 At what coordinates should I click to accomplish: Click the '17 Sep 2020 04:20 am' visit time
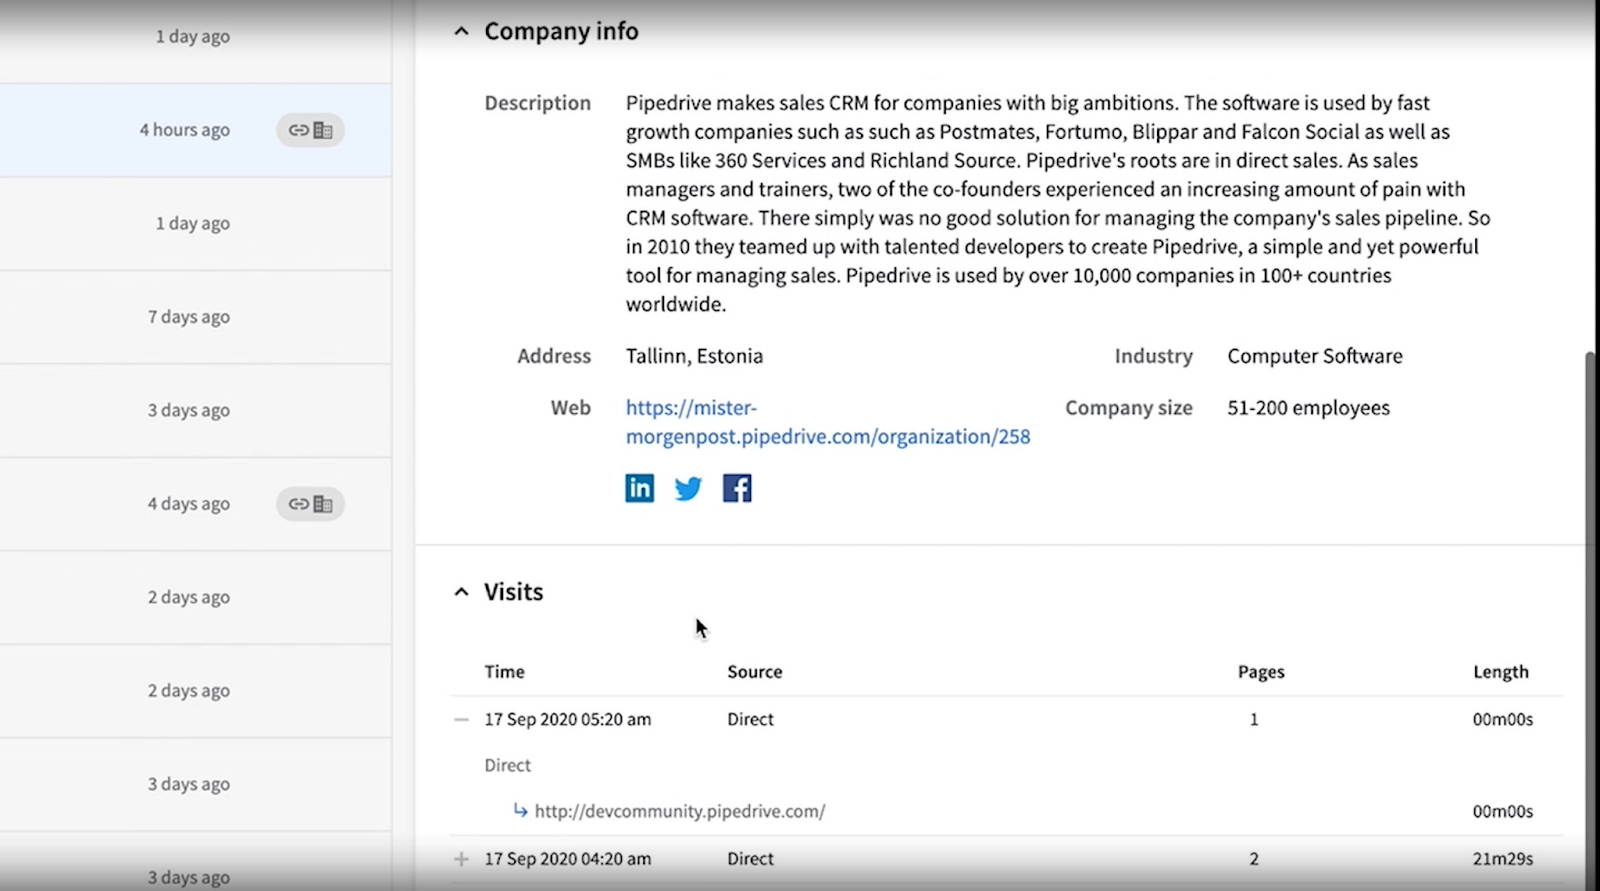(x=567, y=859)
